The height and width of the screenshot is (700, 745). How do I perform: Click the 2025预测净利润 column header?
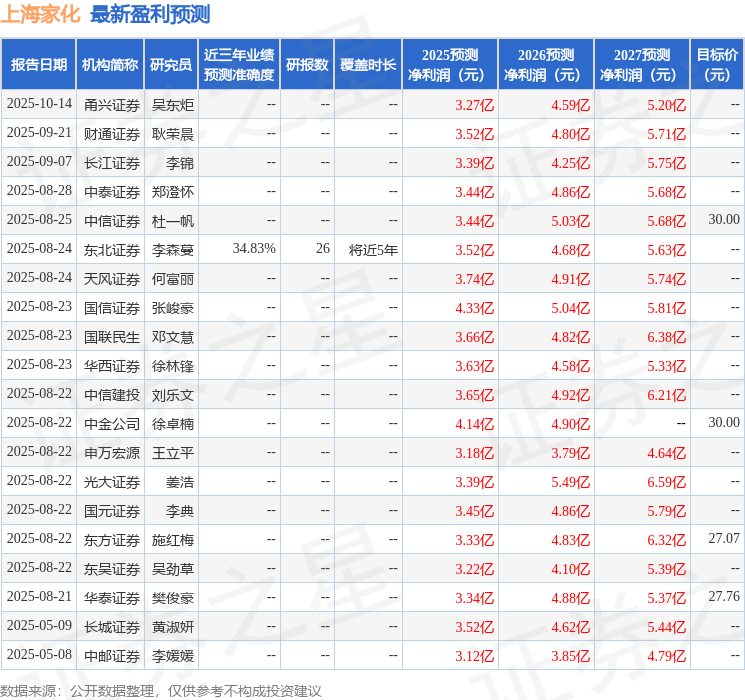click(450, 65)
